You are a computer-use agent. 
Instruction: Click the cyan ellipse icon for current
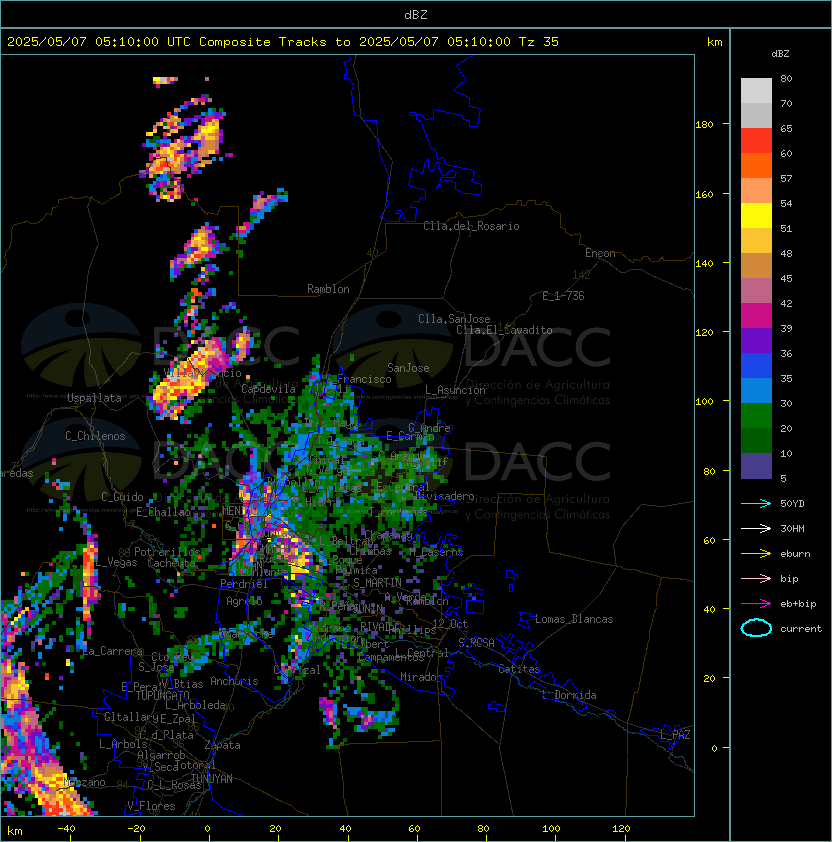[756, 628]
